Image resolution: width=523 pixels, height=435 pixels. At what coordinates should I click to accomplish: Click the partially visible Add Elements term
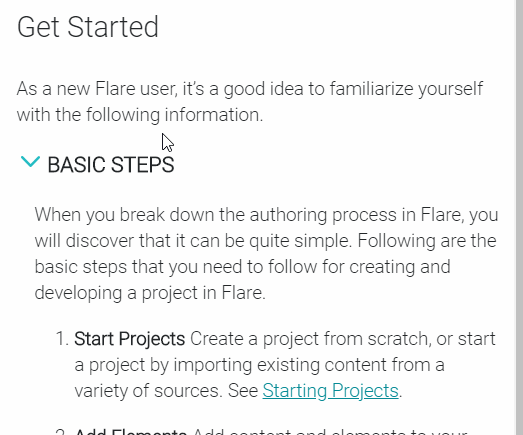130,432
